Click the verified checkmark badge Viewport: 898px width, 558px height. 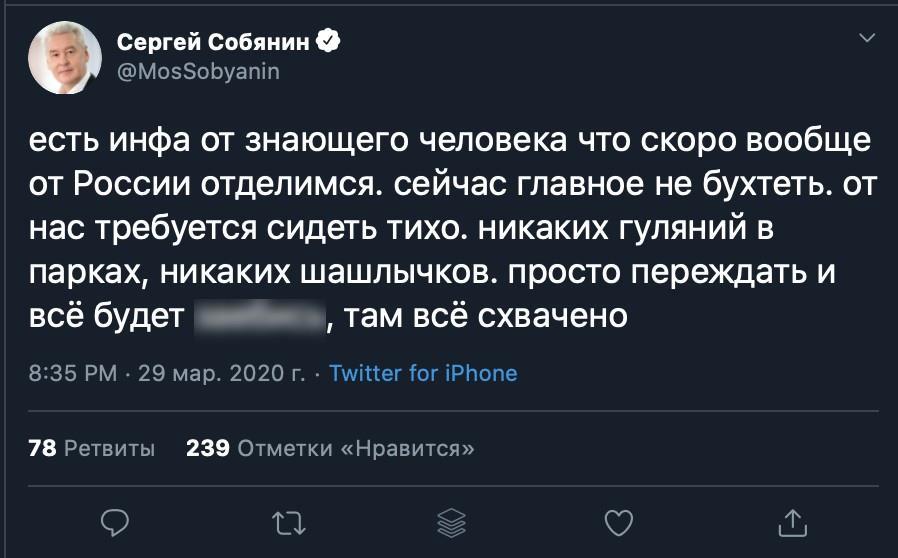[x=328, y=43]
